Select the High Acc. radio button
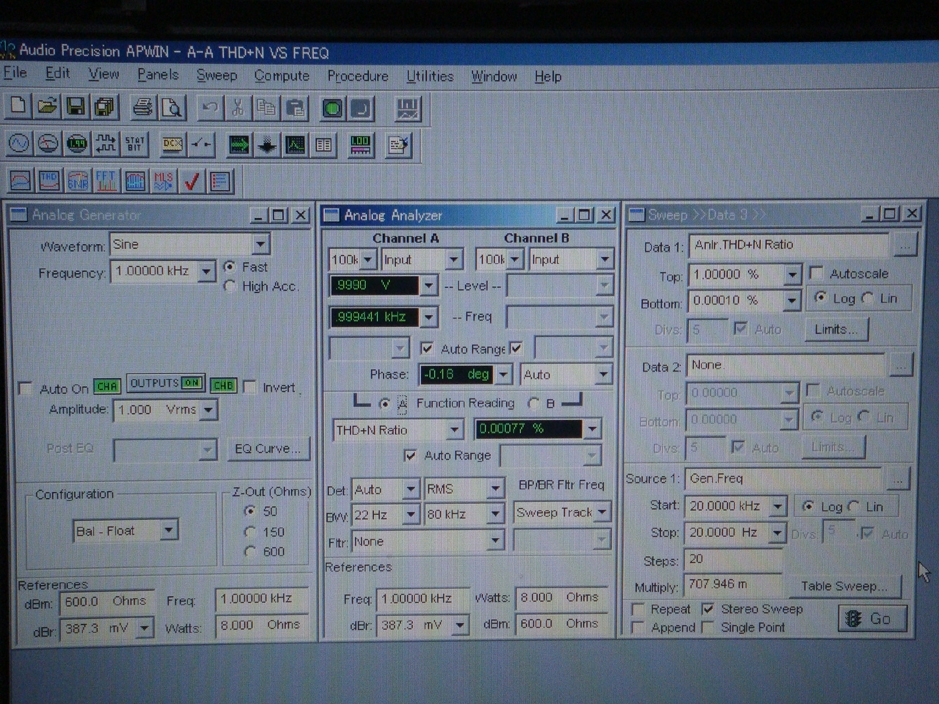This screenshot has height=704, width=939. pos(229,286)
